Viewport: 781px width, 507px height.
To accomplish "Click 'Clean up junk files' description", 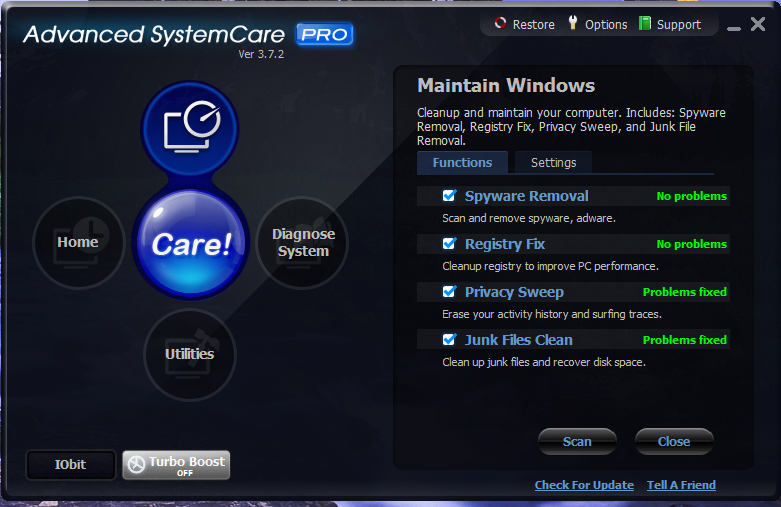I will click(x=544, y=362).
